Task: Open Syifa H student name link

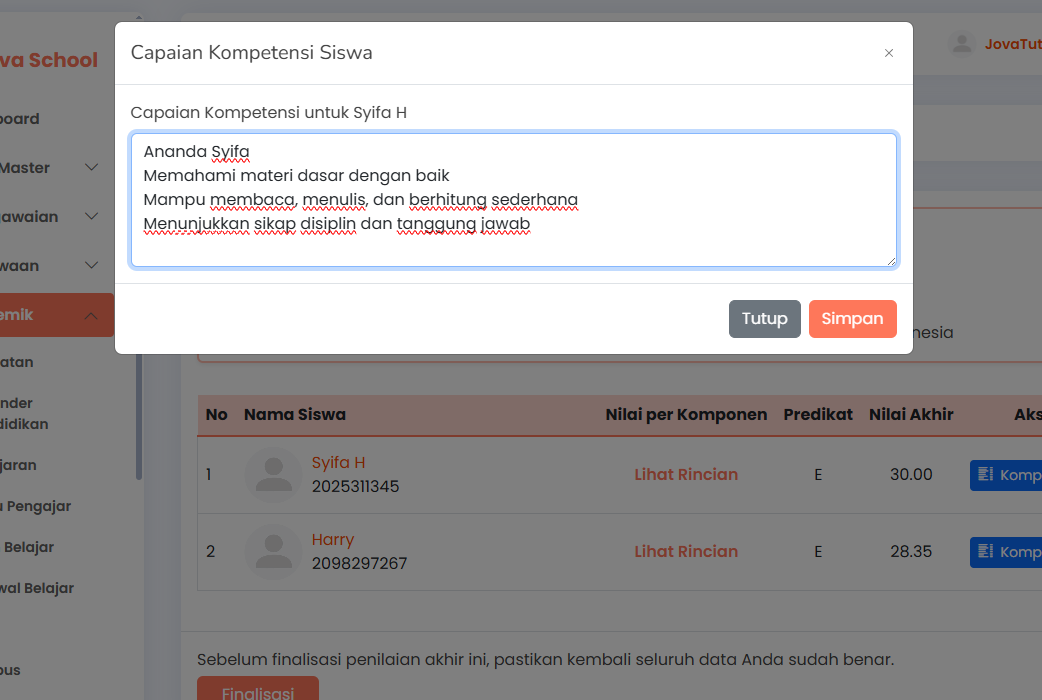Action: (338, 463)
